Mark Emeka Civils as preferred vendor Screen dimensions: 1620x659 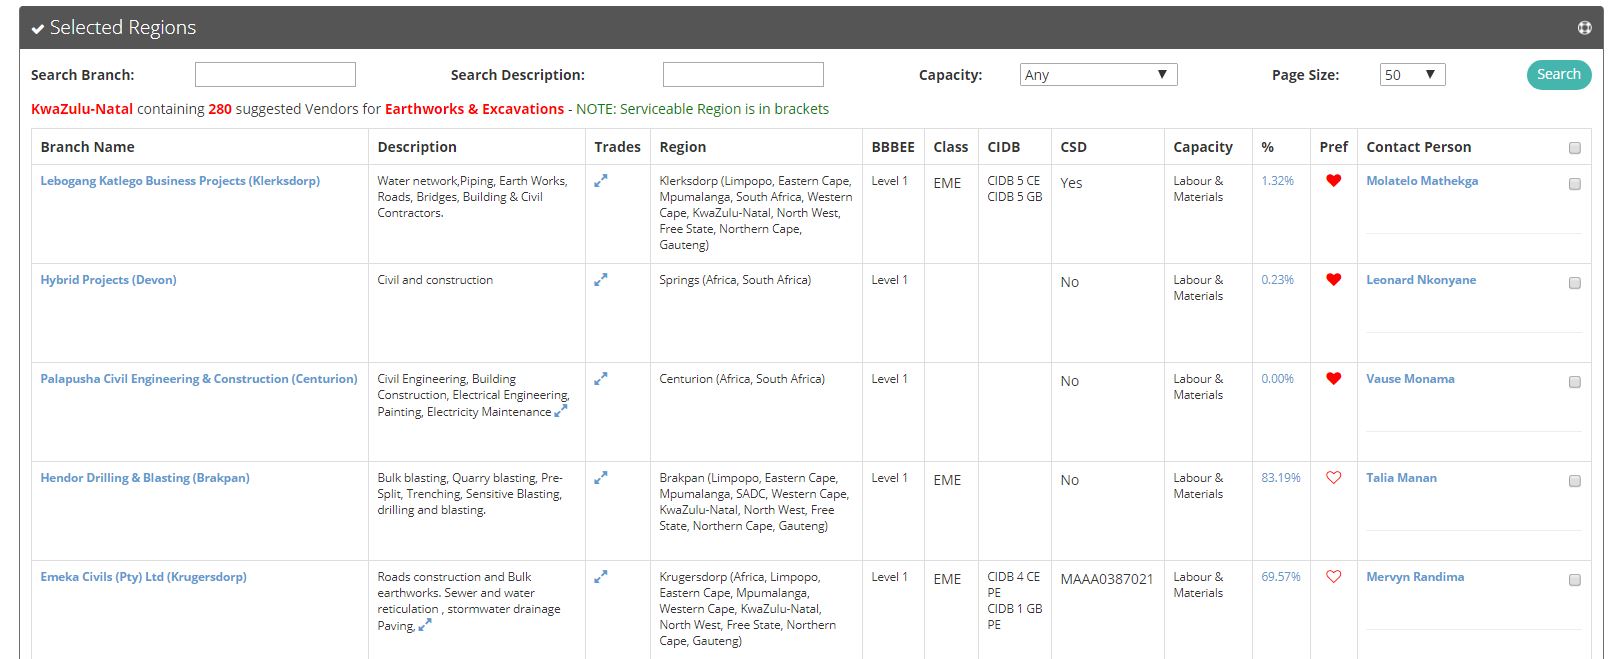coord(1333,577)
